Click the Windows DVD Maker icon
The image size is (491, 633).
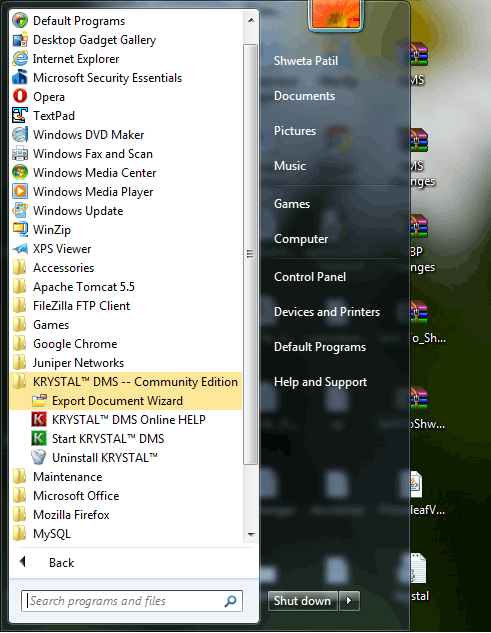click(20, 134)
